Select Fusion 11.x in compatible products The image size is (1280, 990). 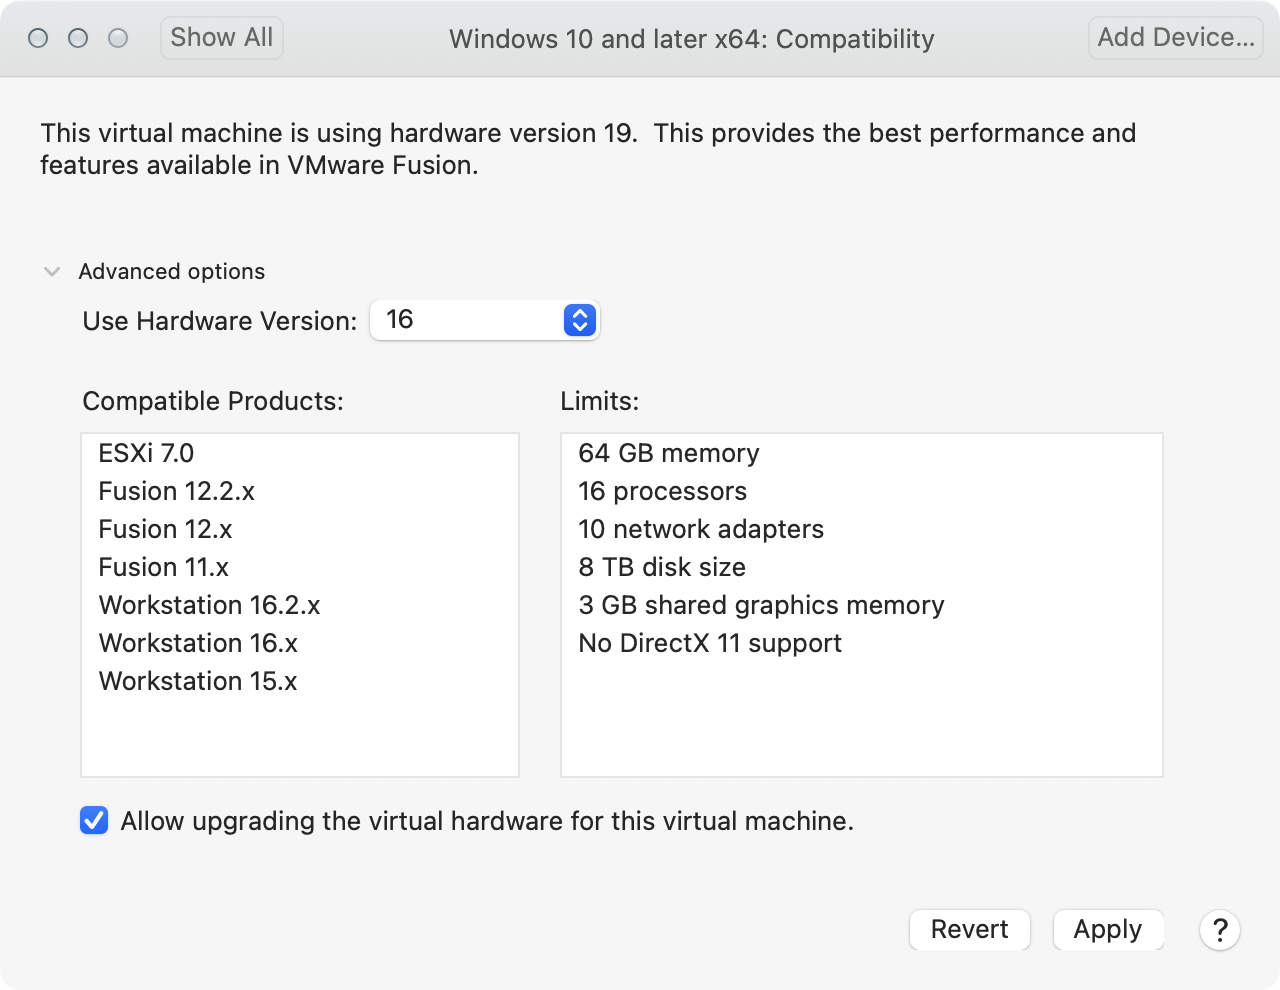tap(163, 567)
